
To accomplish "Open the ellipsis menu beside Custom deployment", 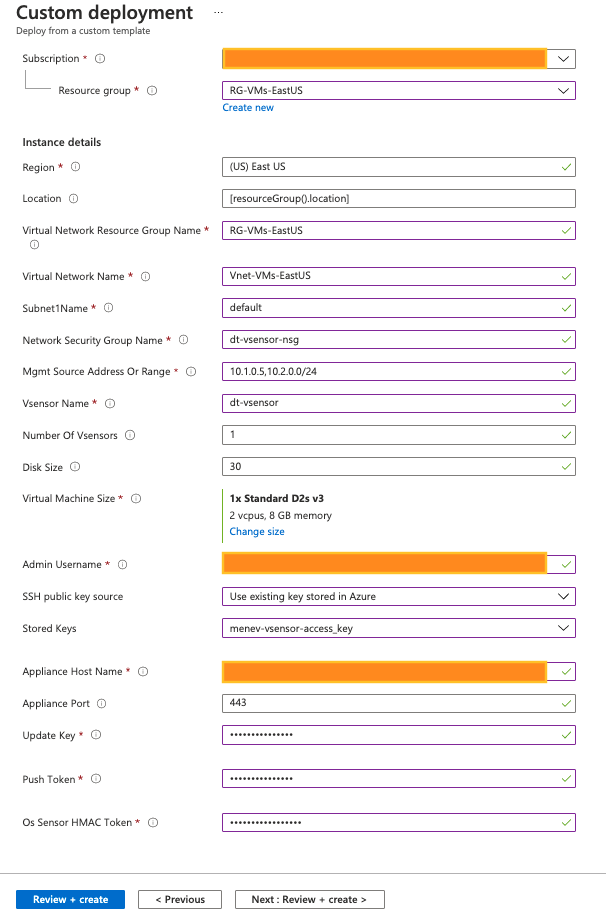I will pos(218,12).
